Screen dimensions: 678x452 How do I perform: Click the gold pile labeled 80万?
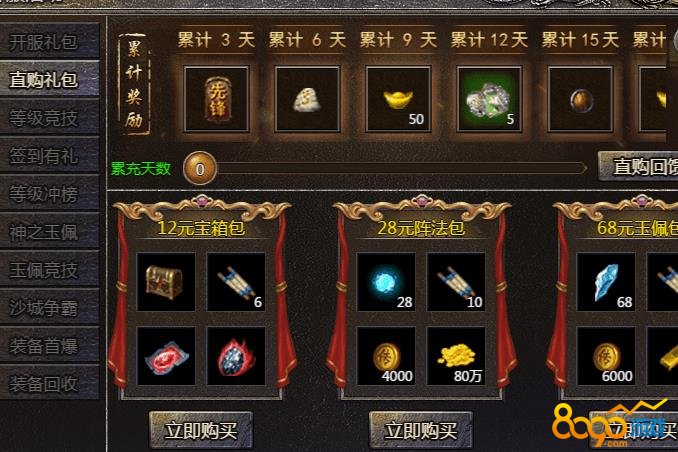pyautogui.click(x=456, y=356)
